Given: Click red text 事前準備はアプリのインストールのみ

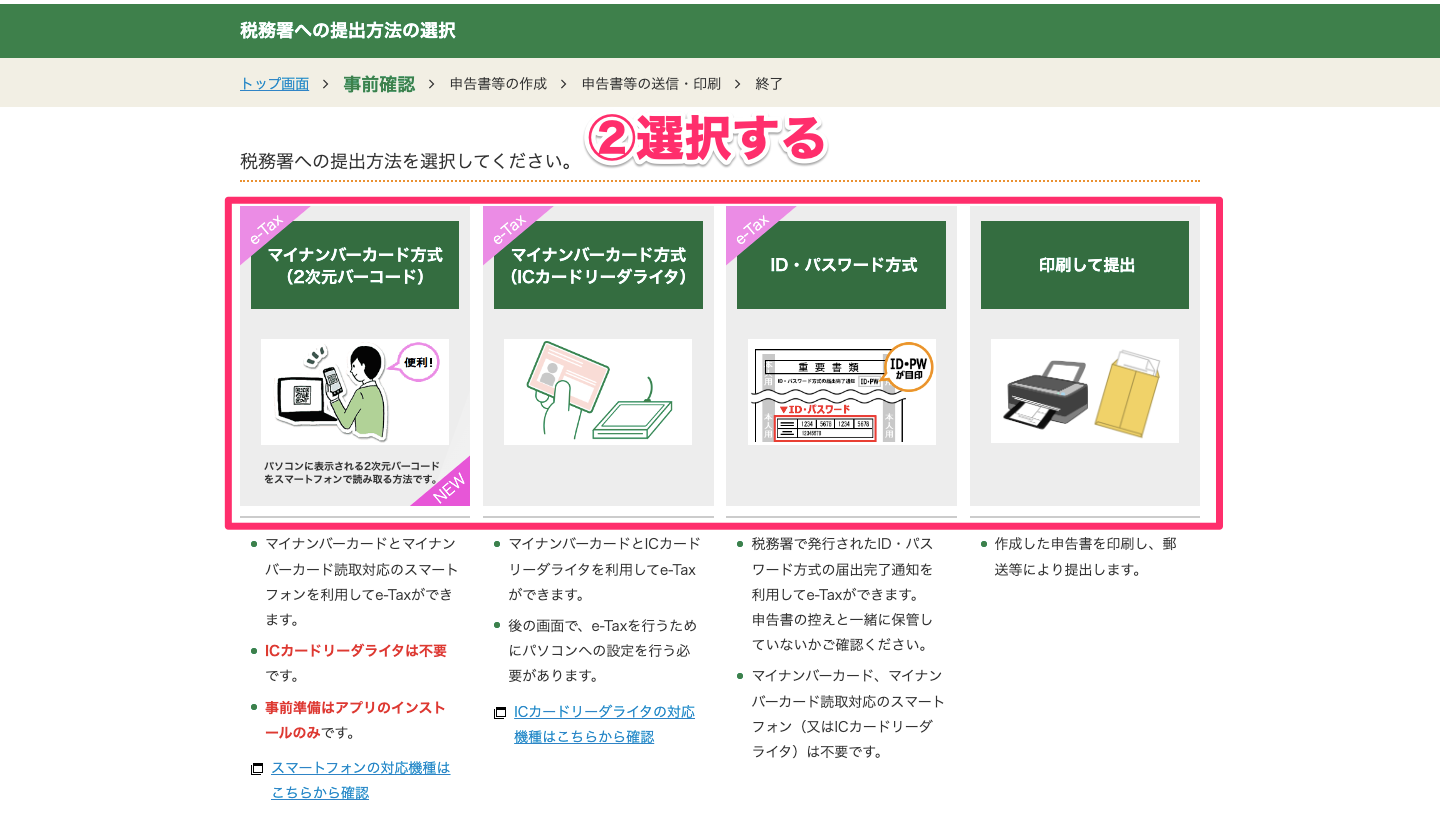Looking at the screenshot, I should [x=355, y=720].
